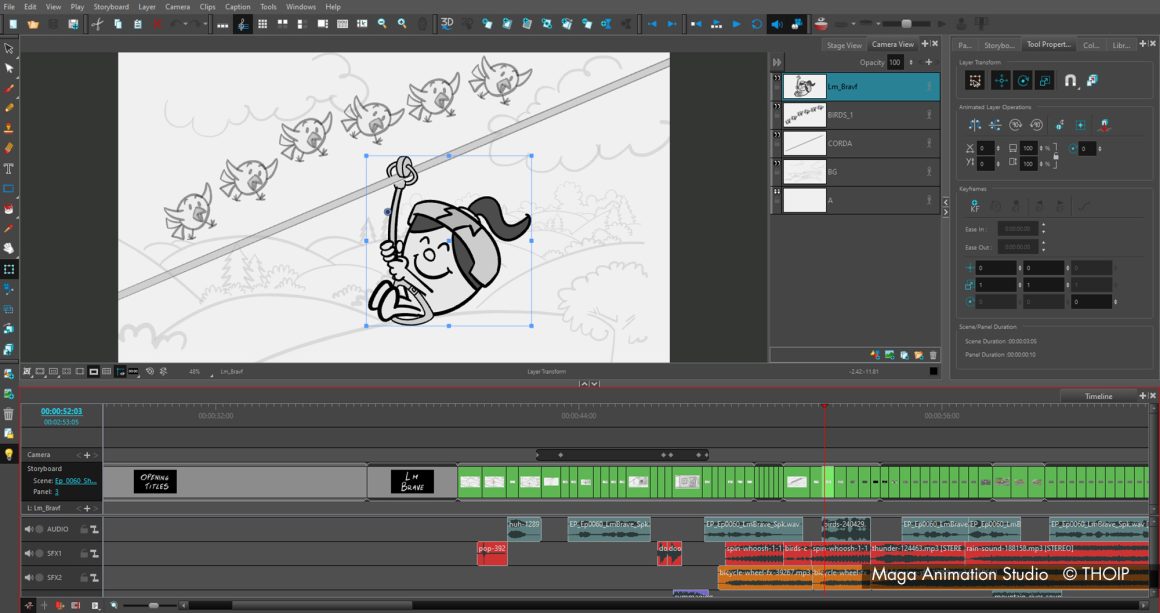This screenshot has width=1160, height=613.
Task: Toggle the sound playback speaker button in toolbar
Action: [x=777, y=24]
